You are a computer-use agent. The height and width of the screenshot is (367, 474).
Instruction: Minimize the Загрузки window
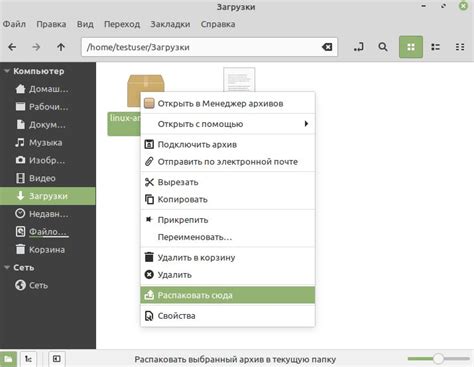click(x=424, y=6)
